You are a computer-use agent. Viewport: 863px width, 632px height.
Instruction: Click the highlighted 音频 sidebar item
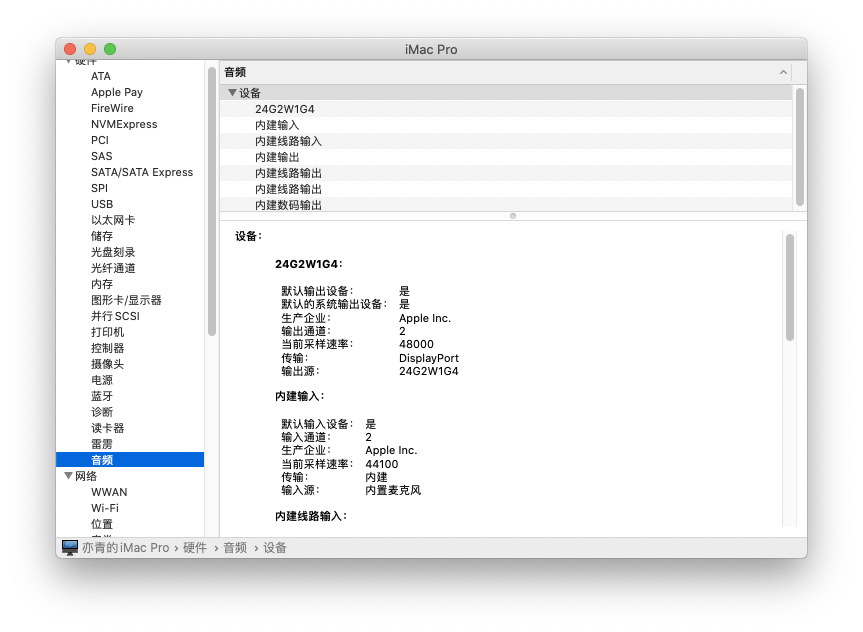130,459
